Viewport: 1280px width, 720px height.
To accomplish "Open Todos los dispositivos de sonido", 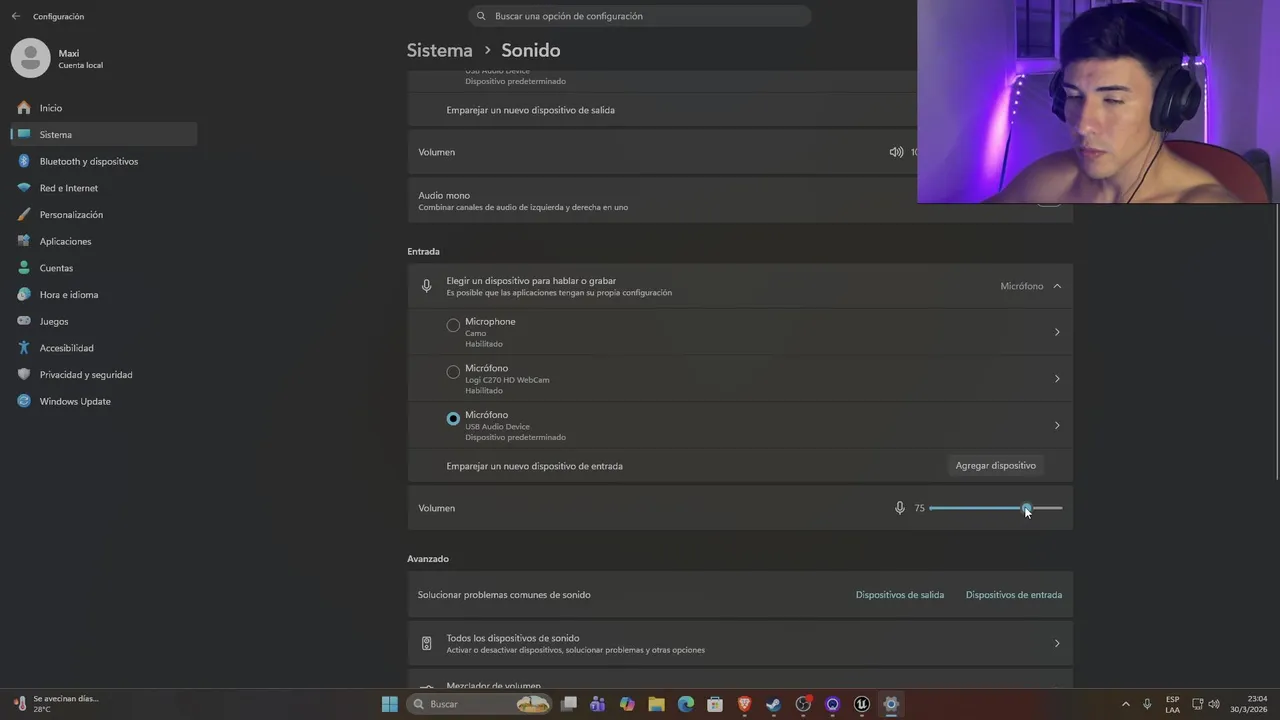I will coord(740,644).
